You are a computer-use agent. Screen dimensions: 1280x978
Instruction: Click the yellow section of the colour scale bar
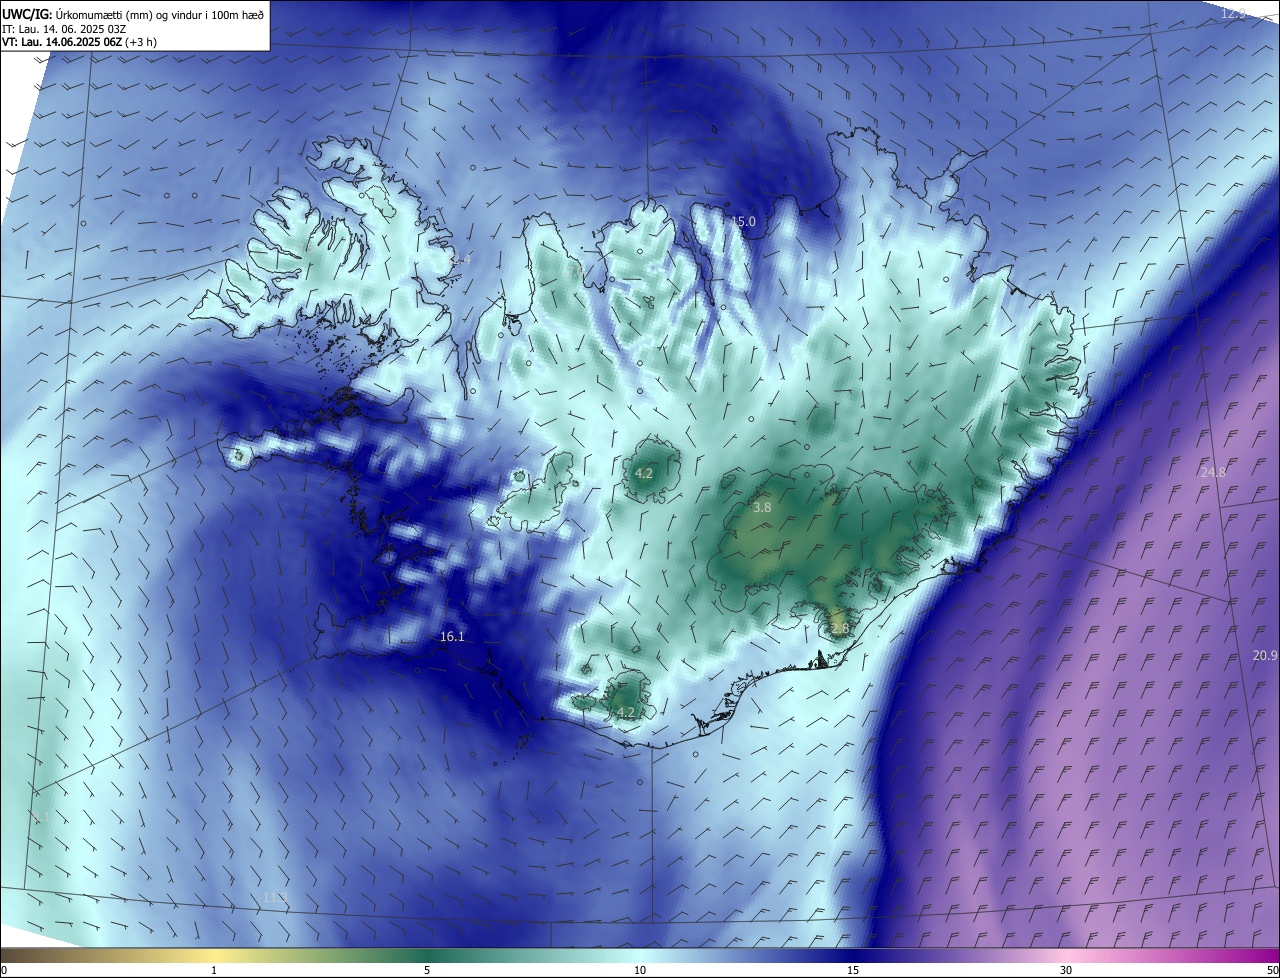(x=215, y=955)
